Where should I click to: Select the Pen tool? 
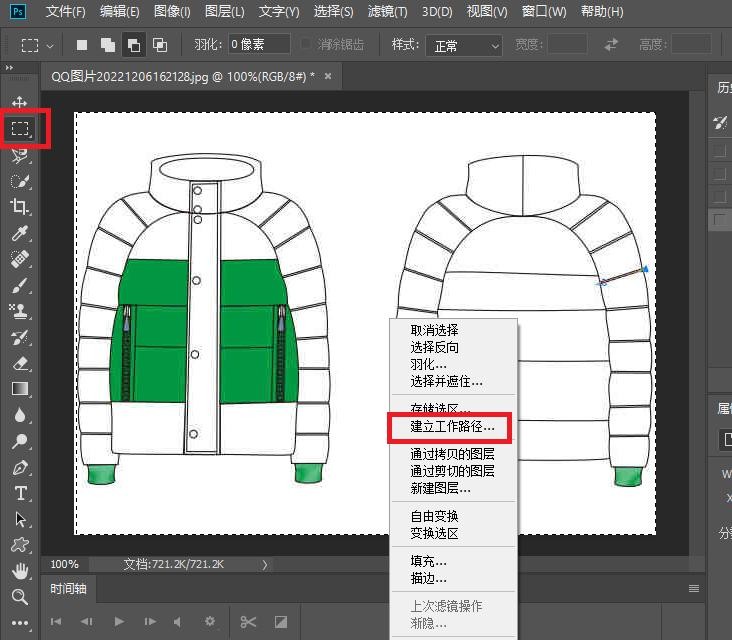click(x=20, y=467)
